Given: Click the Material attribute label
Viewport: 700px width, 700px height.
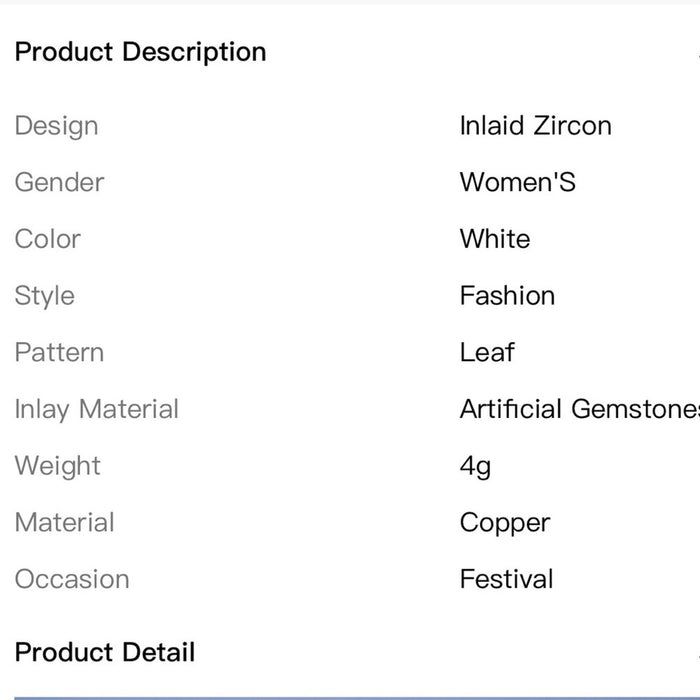Looking at the screenshot, I should (64, 522).
